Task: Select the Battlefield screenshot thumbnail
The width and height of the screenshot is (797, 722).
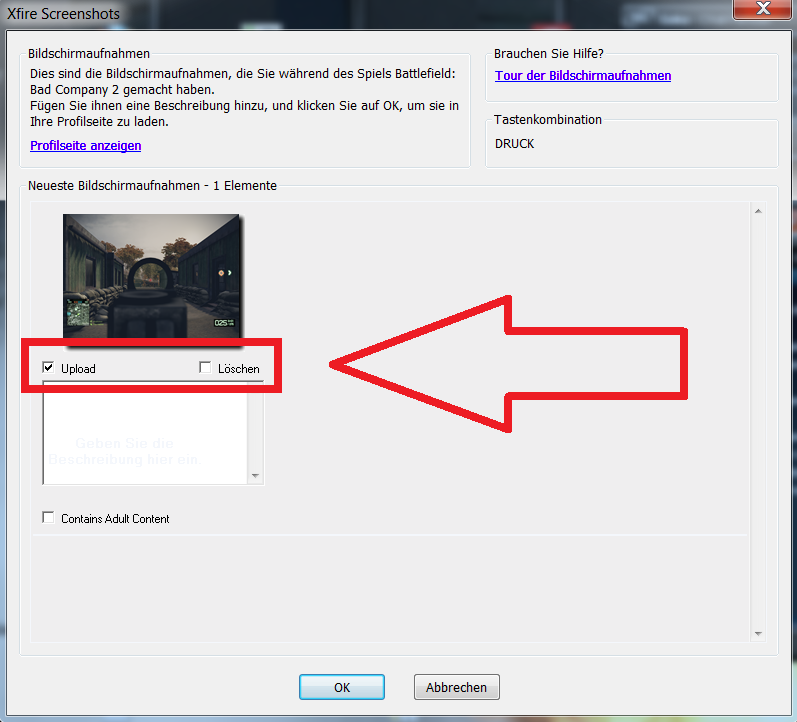Action: (151, 276)
